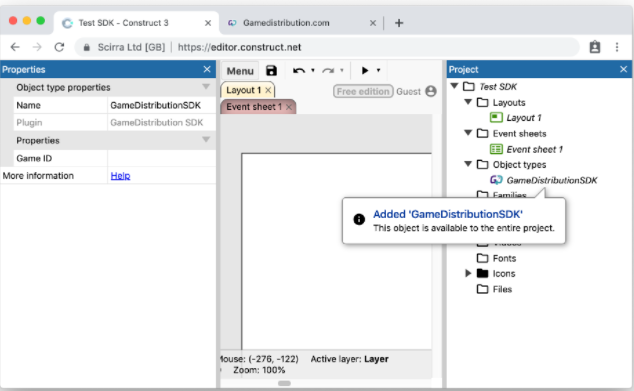Select Layout 1 in the project tree
This screenshot has height=391, width=634.
[x=524, y=118]
